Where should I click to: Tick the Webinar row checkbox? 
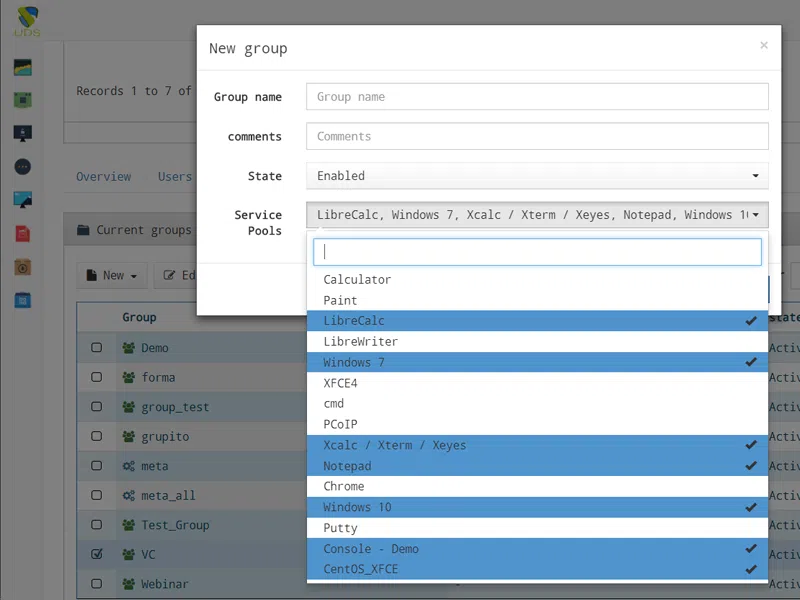click(x=96, y=584)
